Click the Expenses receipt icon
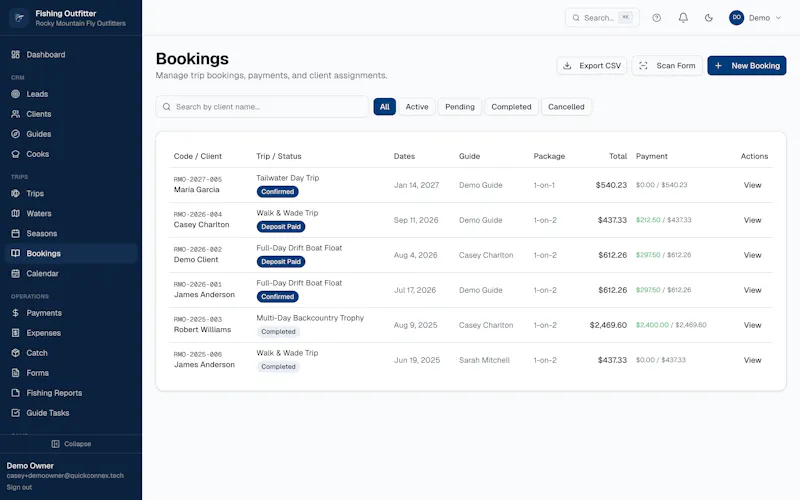 [x=16, y=333]
